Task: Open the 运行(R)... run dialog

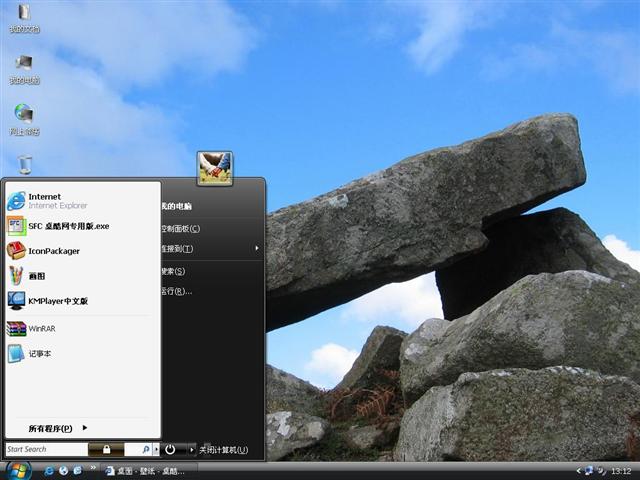Action: click(211, 291)
